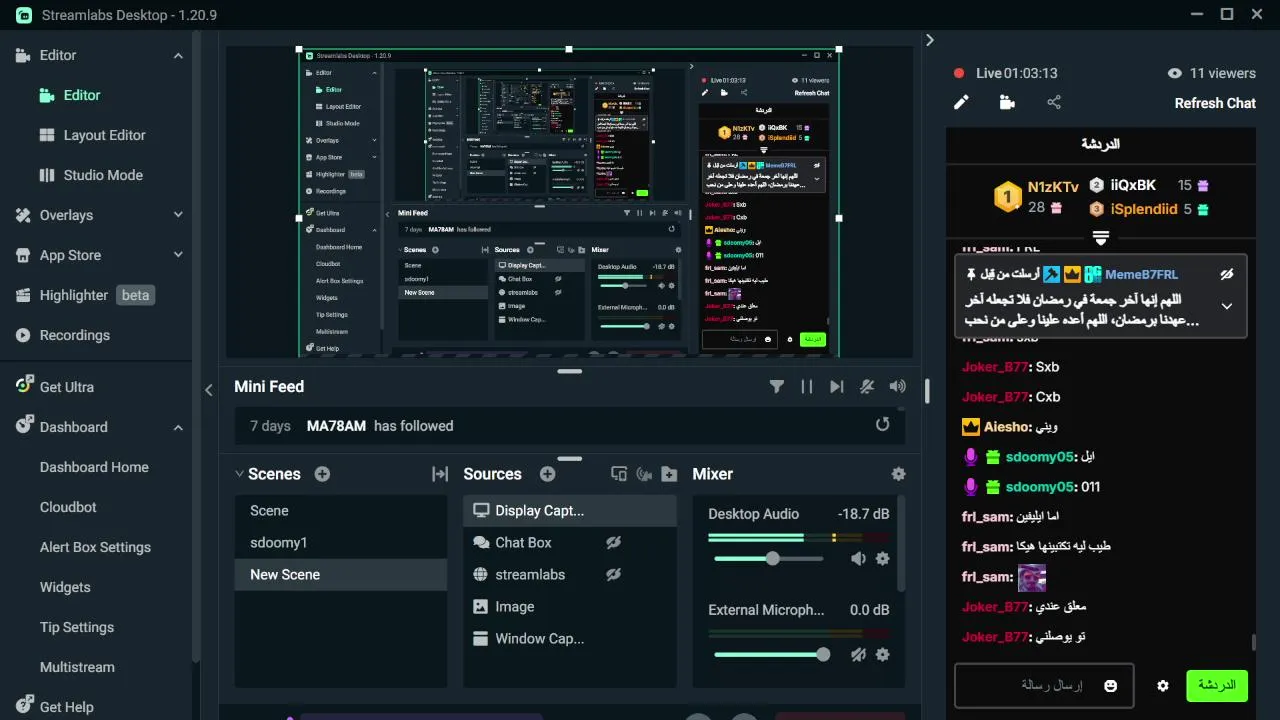Collapse the chat leaderboard handle

(1101, 239)
